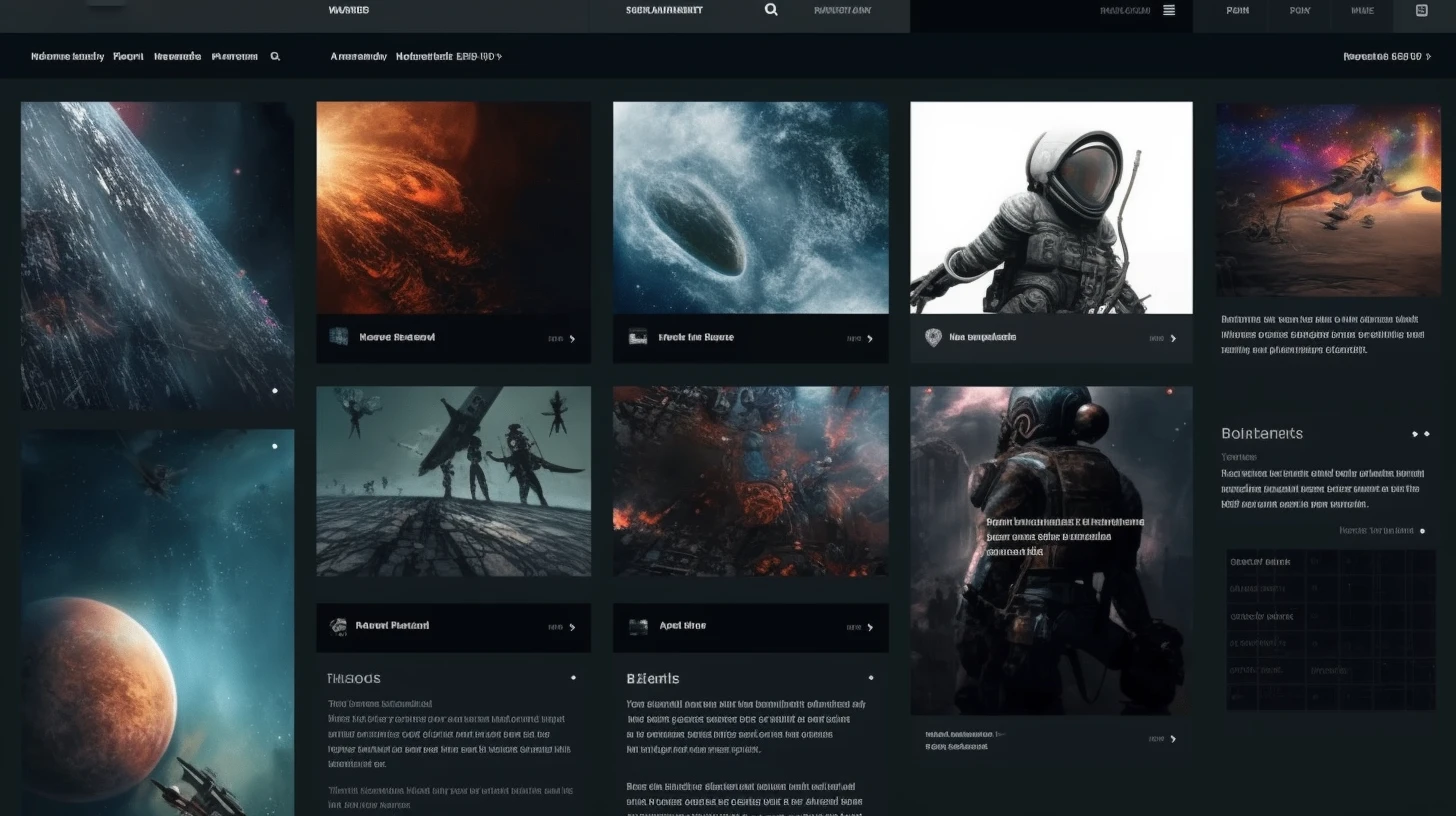Toggle the dot next to the Bžlemls heading
Viewport: 1456px width, 816px height.
point(871,678)
